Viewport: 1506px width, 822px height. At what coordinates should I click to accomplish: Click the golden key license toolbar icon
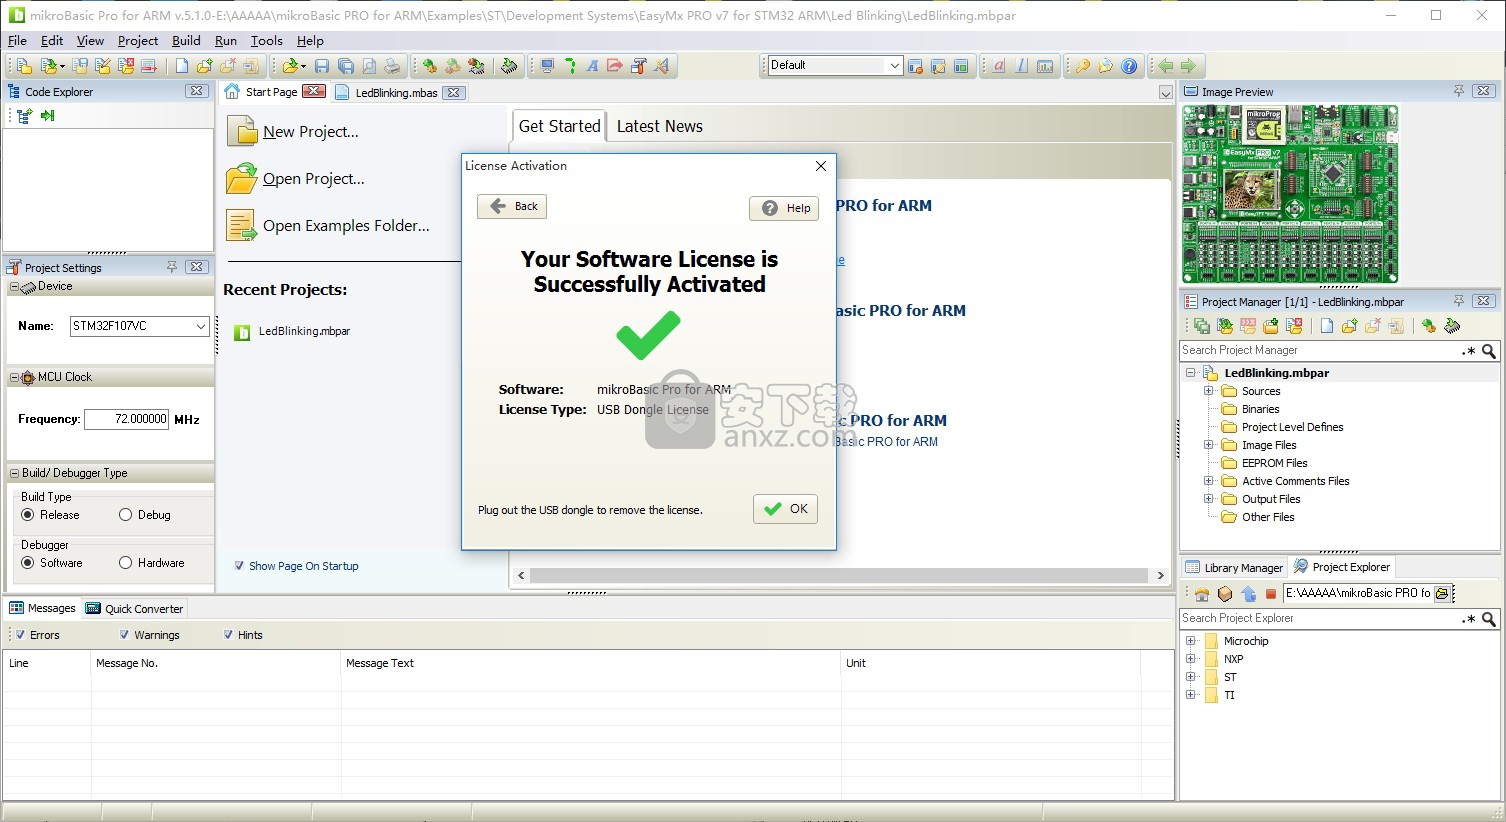1082,66
